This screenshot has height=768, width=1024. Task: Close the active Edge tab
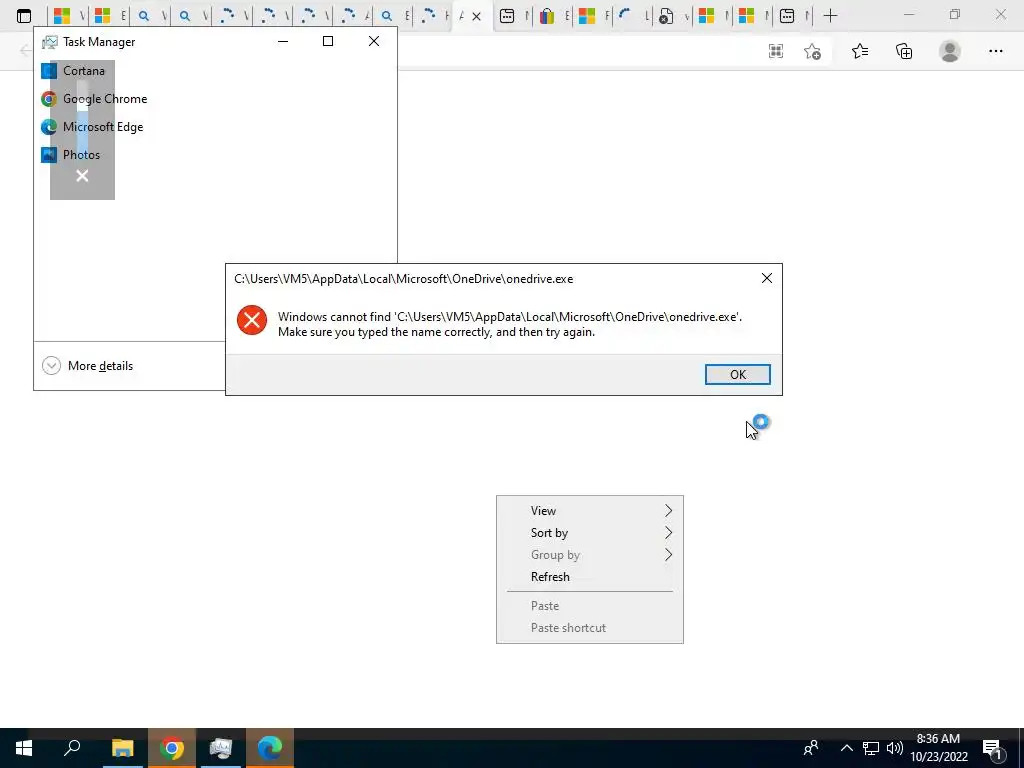click(477, 16)
